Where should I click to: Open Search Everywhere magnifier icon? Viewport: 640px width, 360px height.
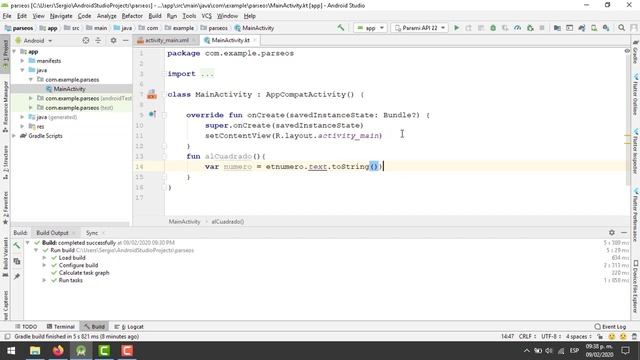click(621, 28)
